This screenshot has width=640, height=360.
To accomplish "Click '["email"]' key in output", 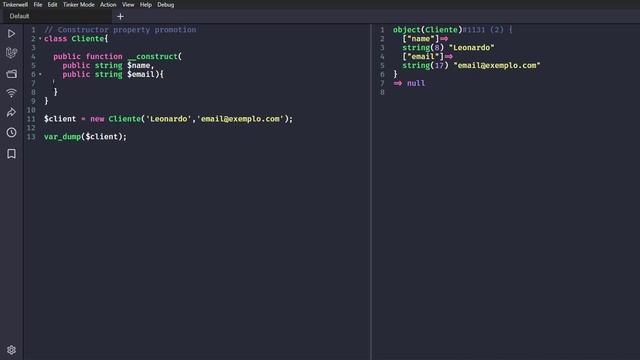I will (423, 57).
